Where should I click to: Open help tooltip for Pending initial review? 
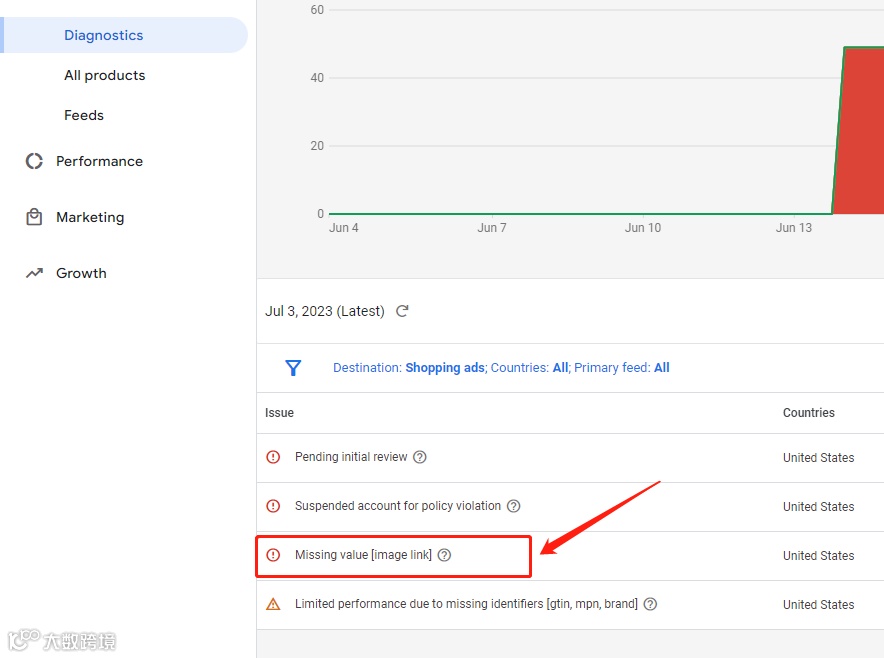pyautogui.click(x=420, y=457)
